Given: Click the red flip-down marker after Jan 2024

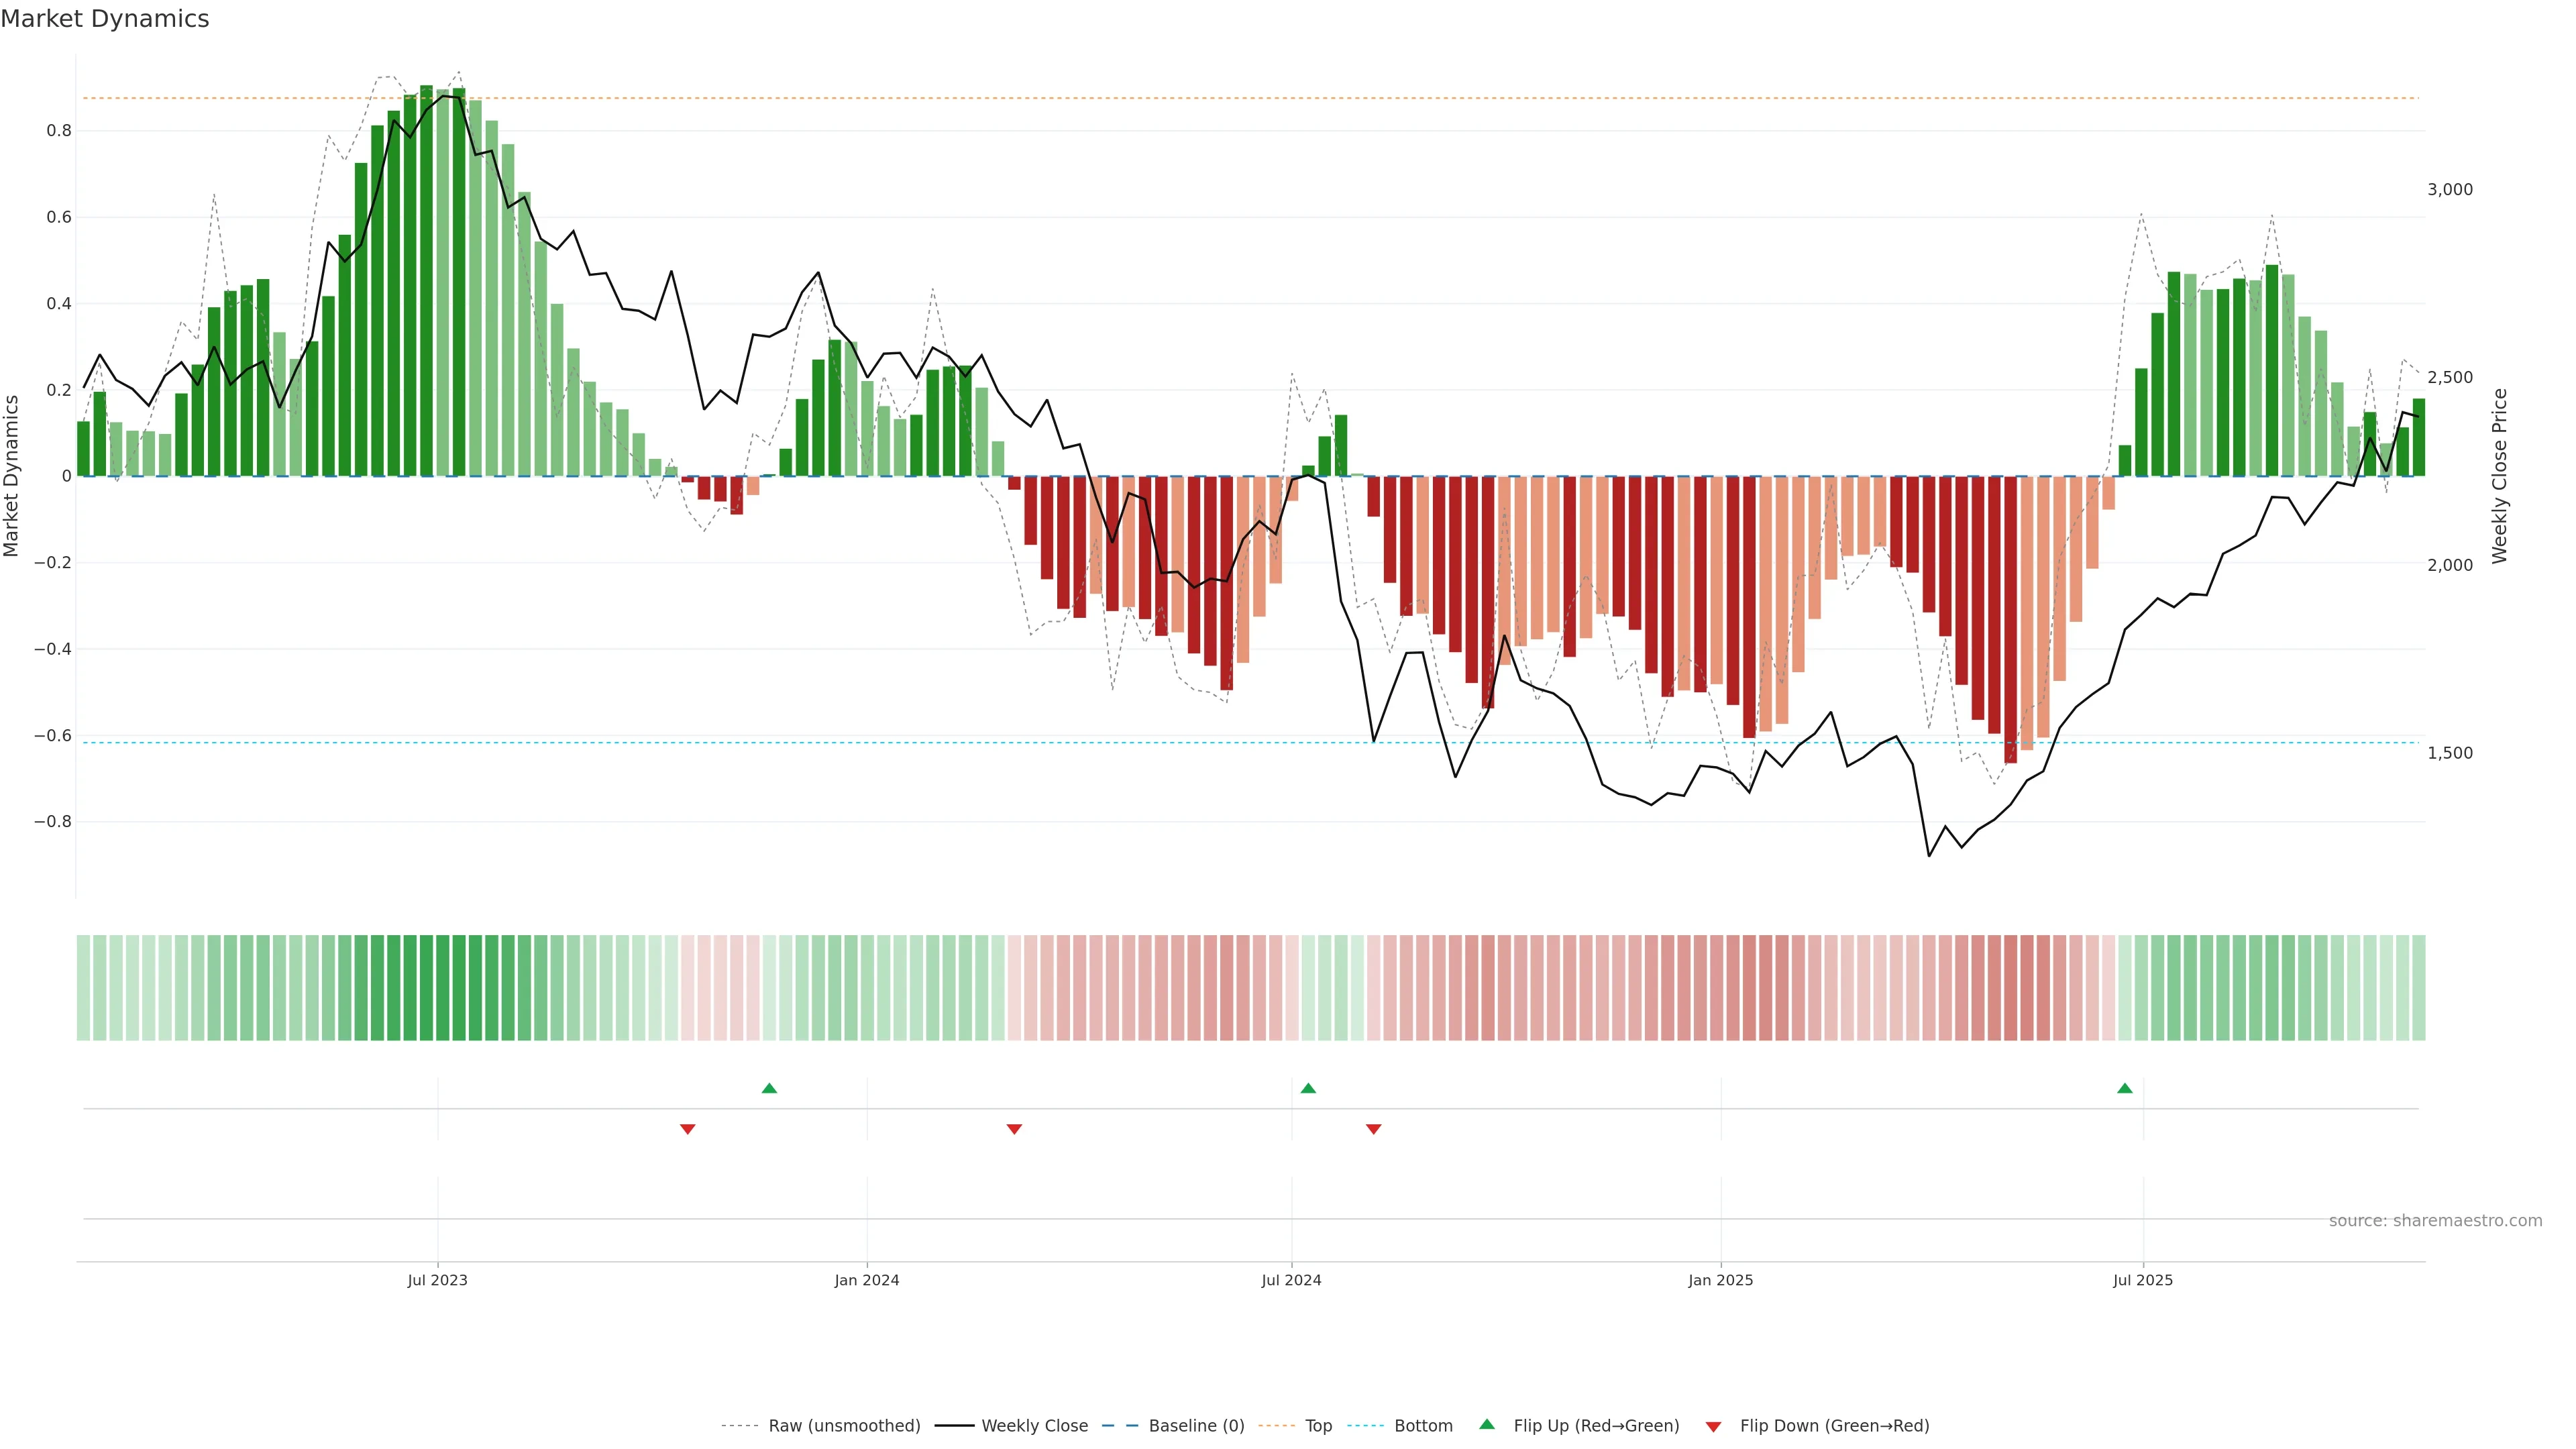Looking at the screenshot, I should coord(1014,1129).
